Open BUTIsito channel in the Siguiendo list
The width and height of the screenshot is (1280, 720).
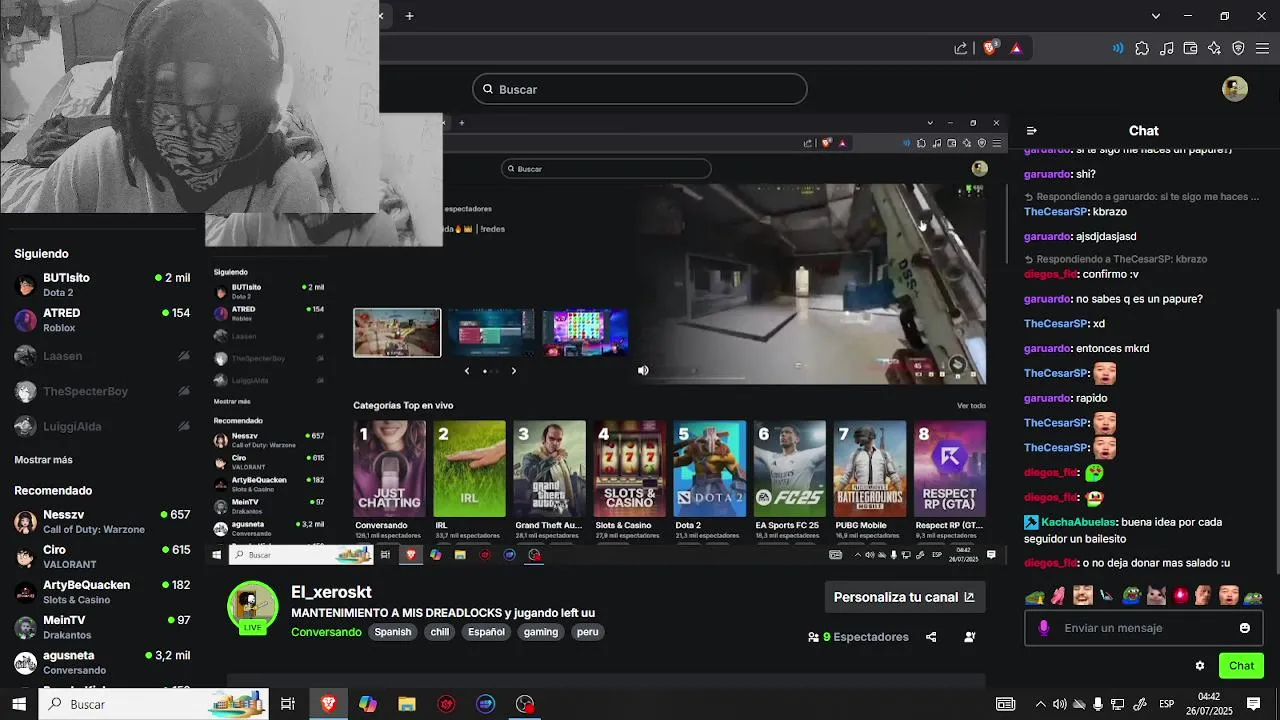[x=102, y=285]
